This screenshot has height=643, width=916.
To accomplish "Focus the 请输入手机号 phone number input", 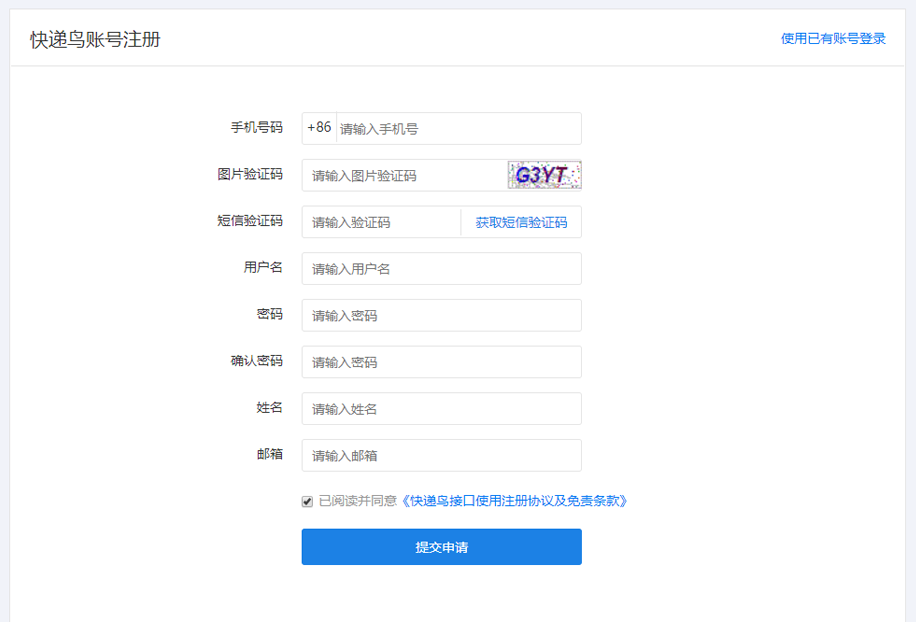I will 457,129.
